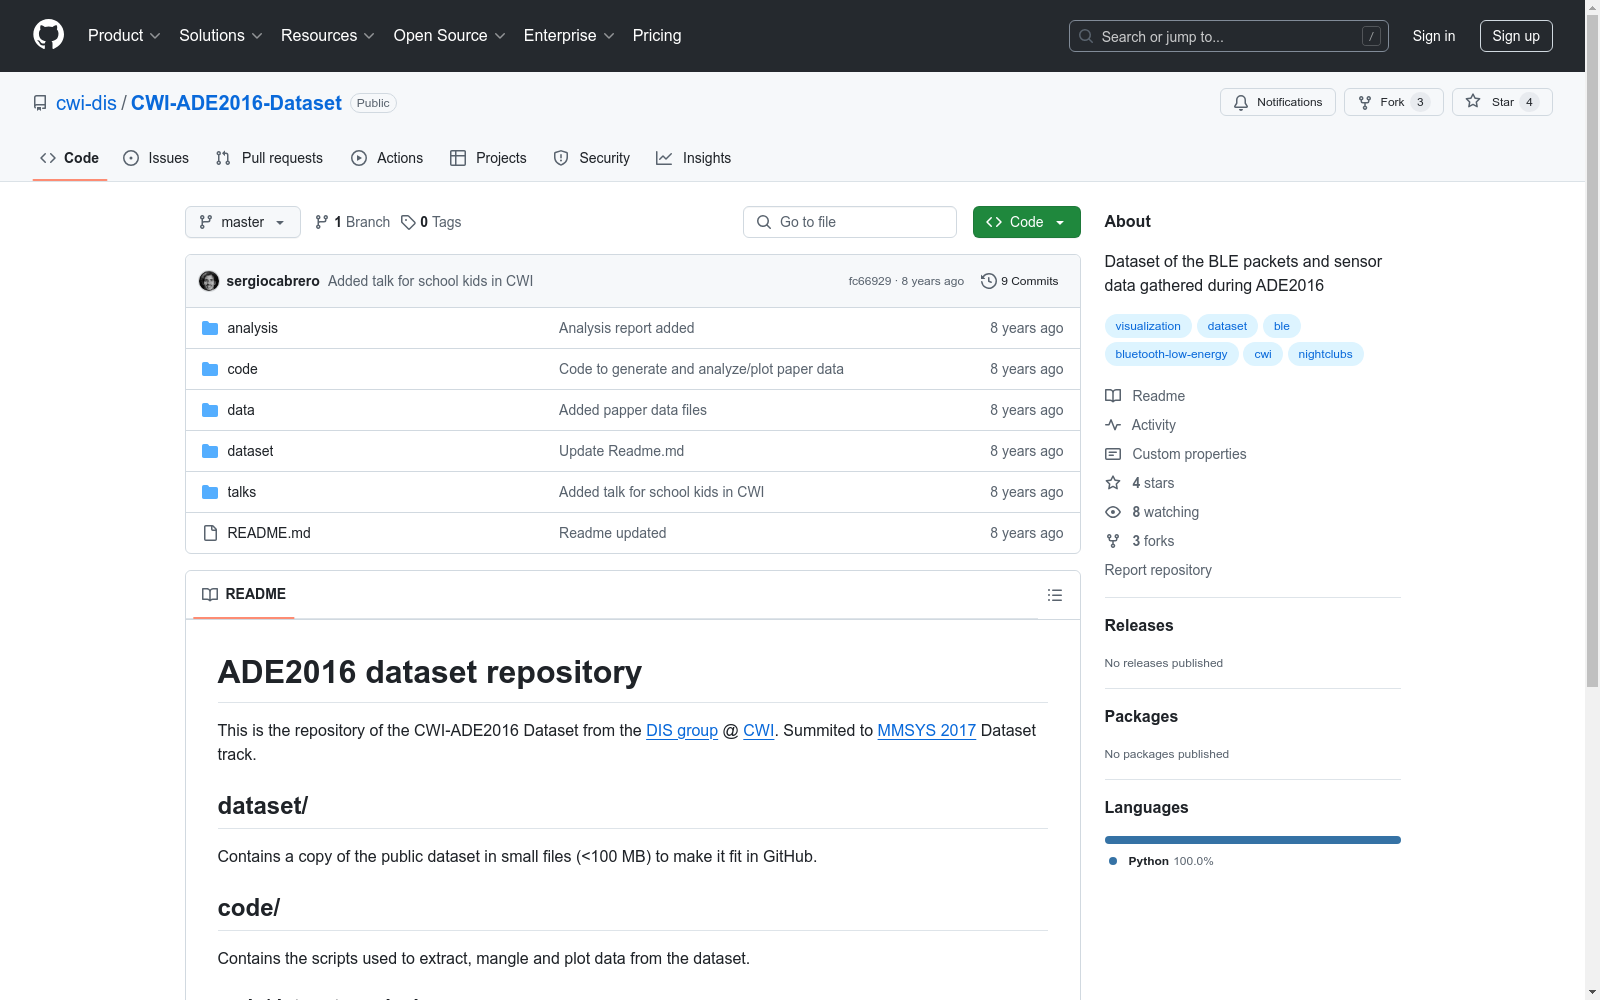Open the Insights tab

pos(694,158)
